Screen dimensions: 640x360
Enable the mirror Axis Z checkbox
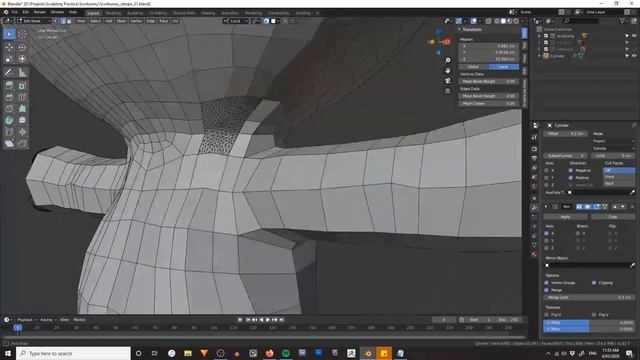(547, 248)
